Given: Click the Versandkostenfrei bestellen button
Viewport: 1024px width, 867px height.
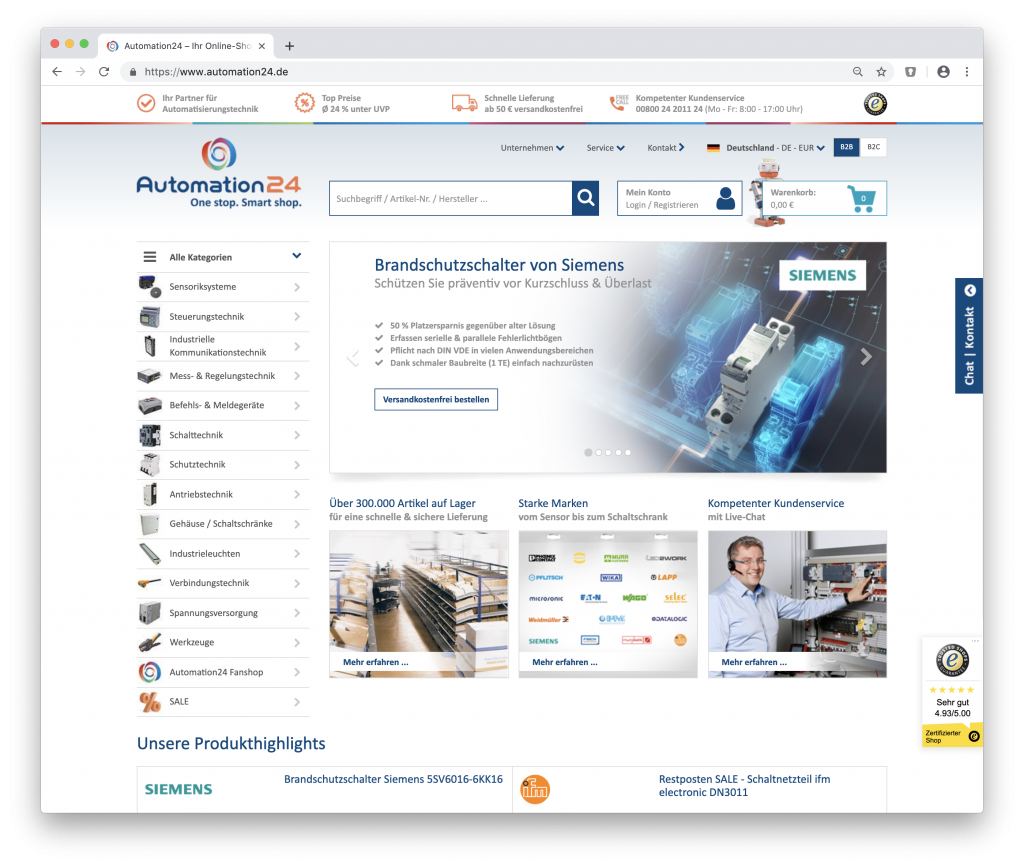Looking at the screenshot, I should [x=436, y=399].
